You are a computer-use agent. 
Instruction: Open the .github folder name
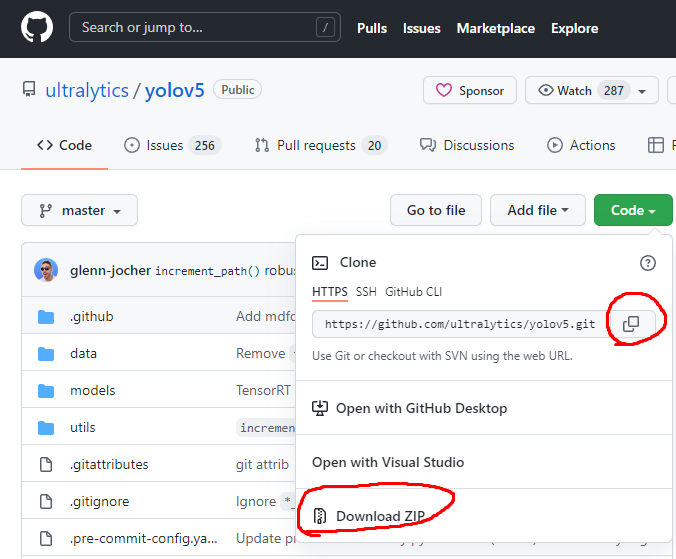pos(92,316)
